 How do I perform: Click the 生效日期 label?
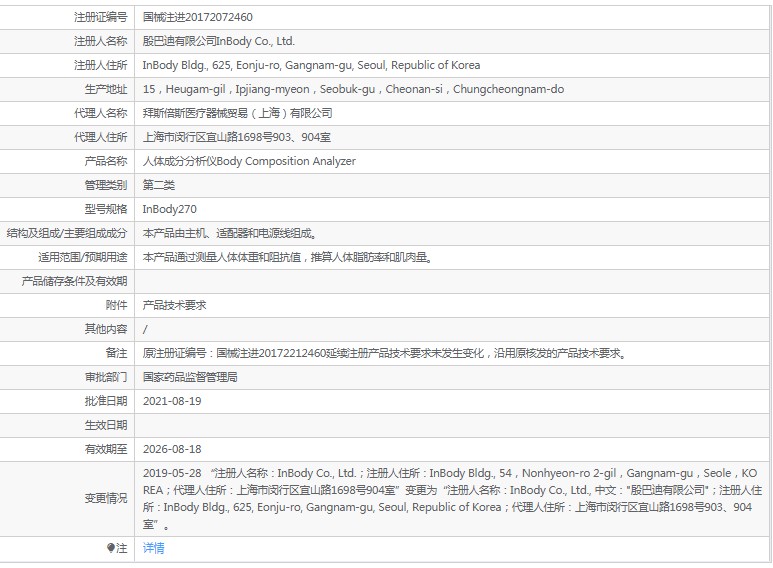pyautogui.click(x=106, y=425)
